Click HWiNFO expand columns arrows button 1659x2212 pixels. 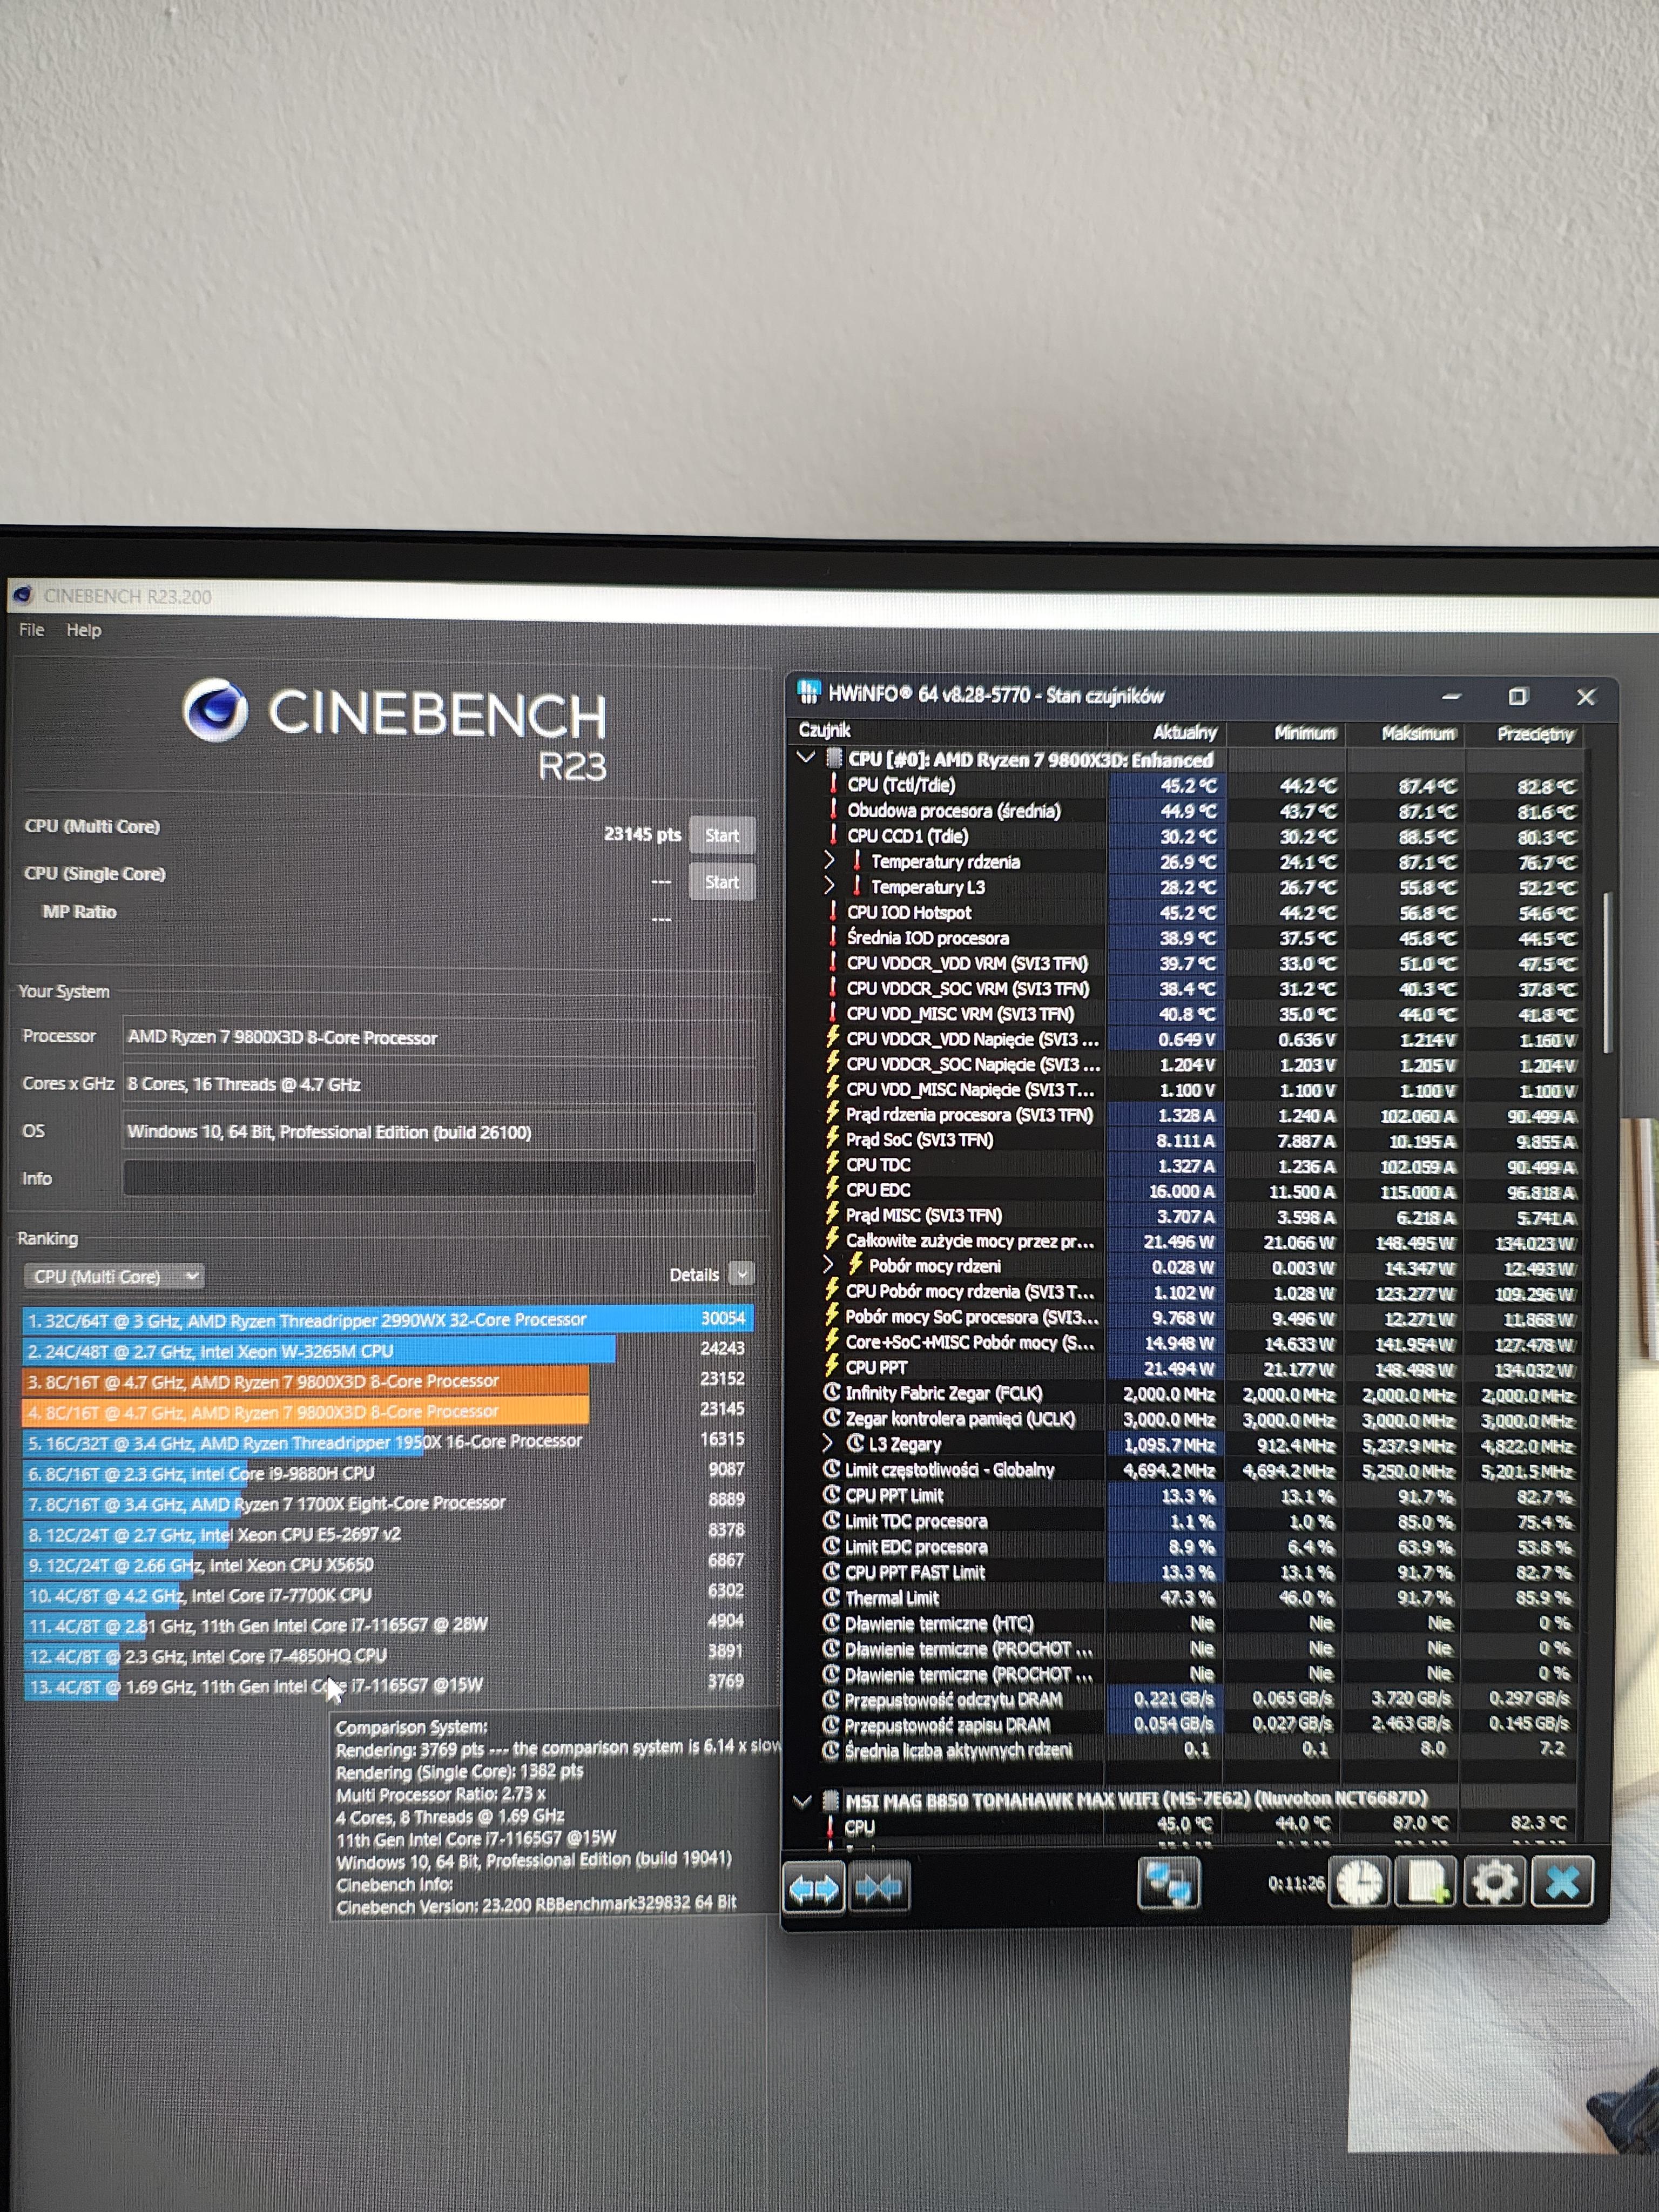click(x=813, y=1887)
